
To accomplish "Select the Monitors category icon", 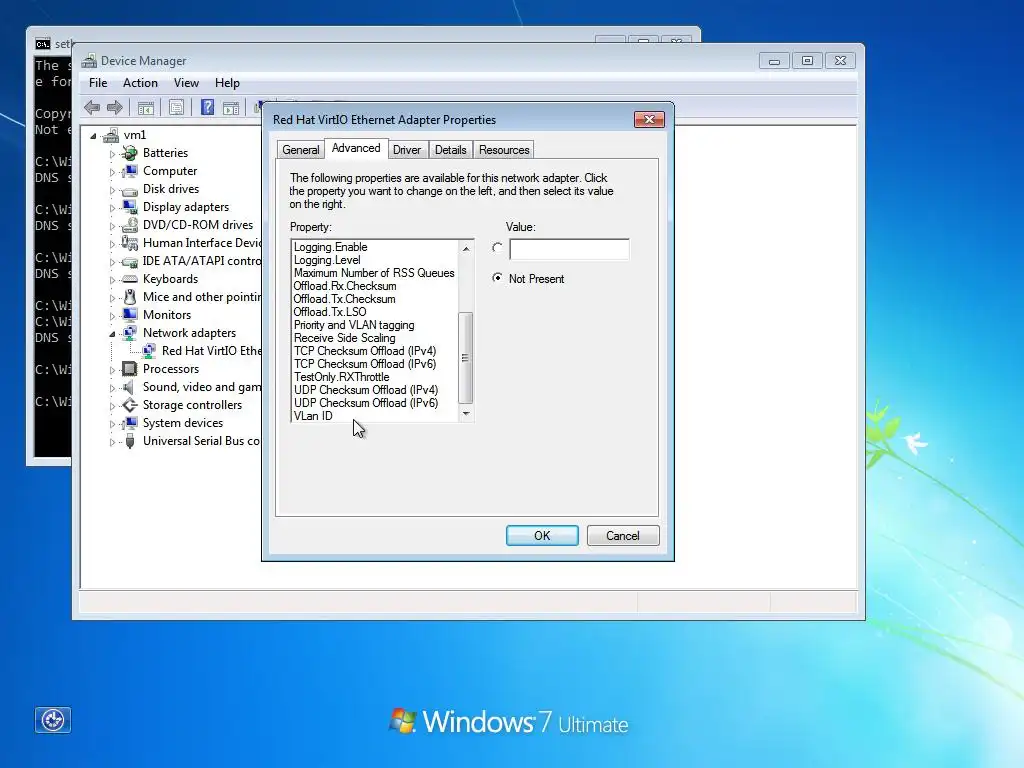I will [130, 315].
